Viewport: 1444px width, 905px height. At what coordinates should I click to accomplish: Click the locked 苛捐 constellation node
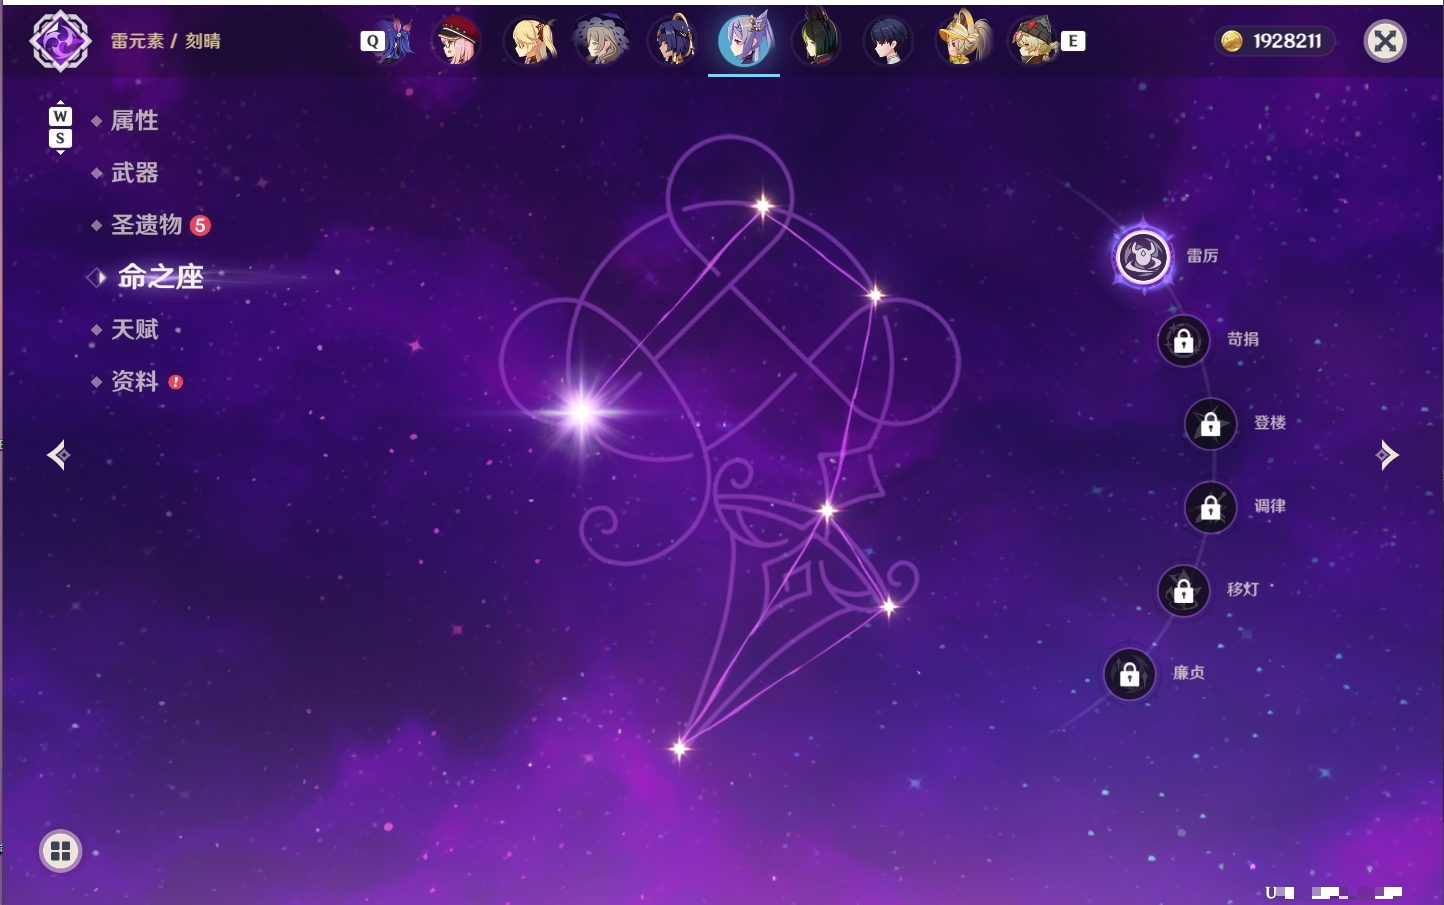[1184, 341]
